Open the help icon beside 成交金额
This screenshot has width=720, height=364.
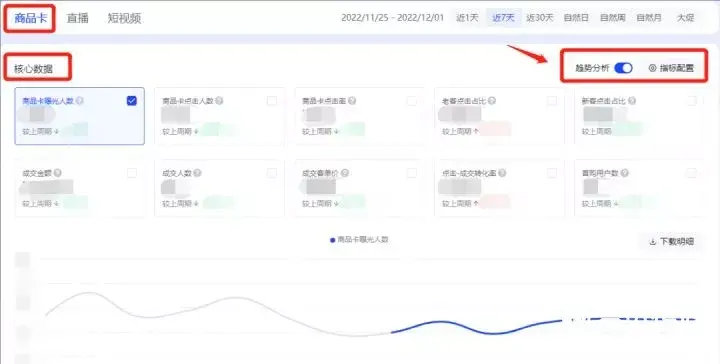(57, 173)
